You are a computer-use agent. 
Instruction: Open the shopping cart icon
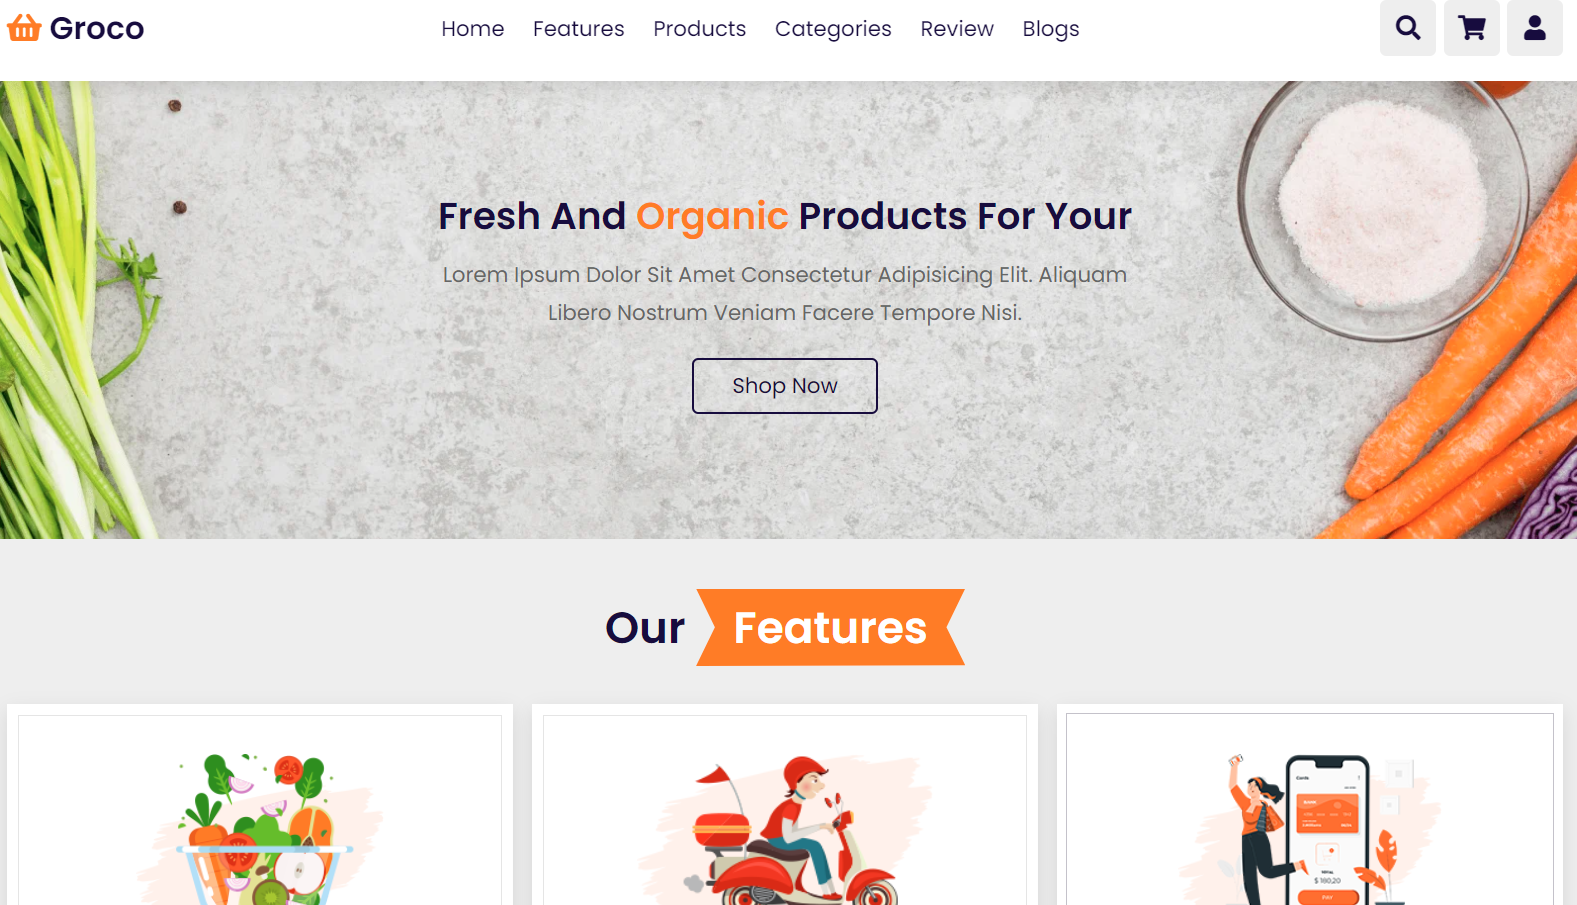click(1471, 28)
